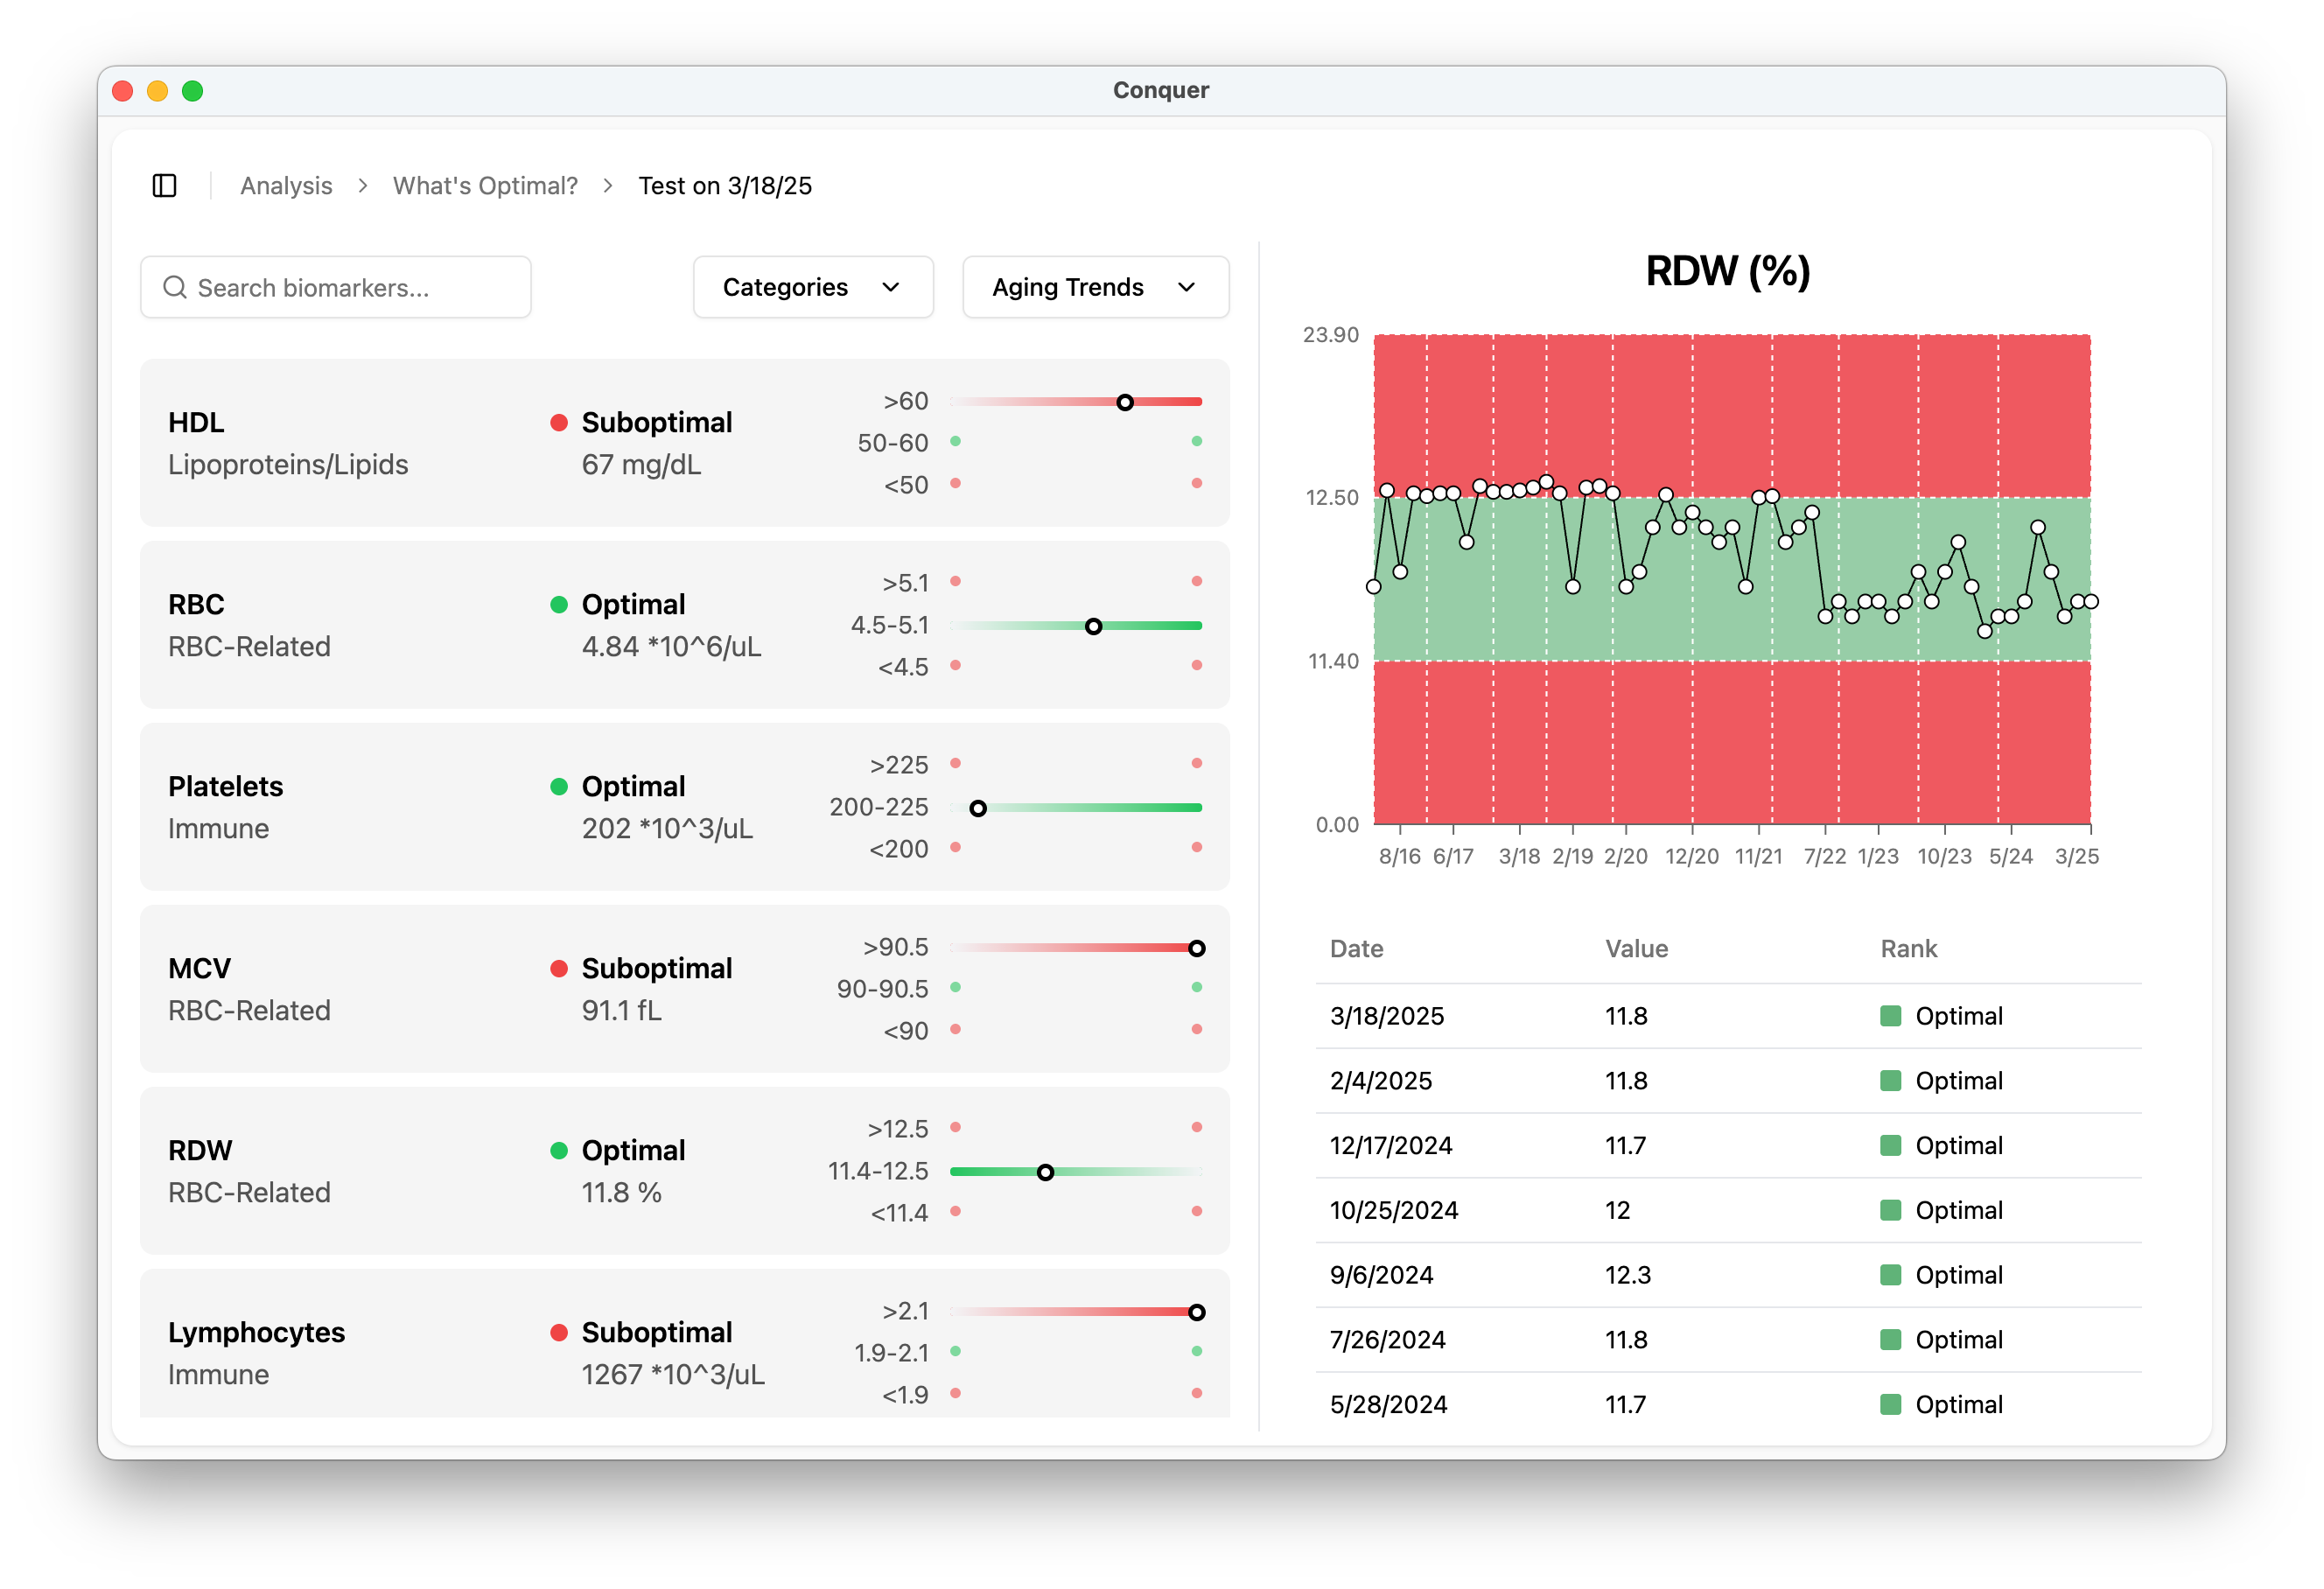Navigate to What's Optimal? breadcrumb
Image resolution: width=2324 pixels, height=1589 pixels.
(x=485, y=186)
